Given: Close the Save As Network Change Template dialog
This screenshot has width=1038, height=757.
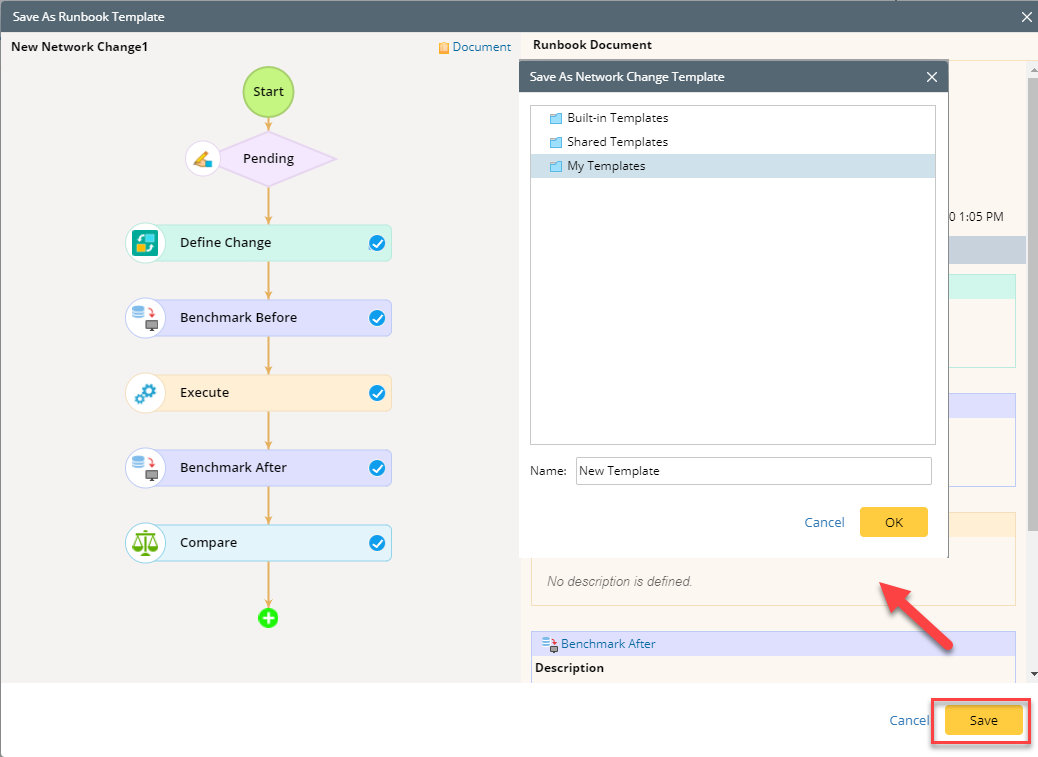Looking at the screenshot, I should (x=932, y=77).
